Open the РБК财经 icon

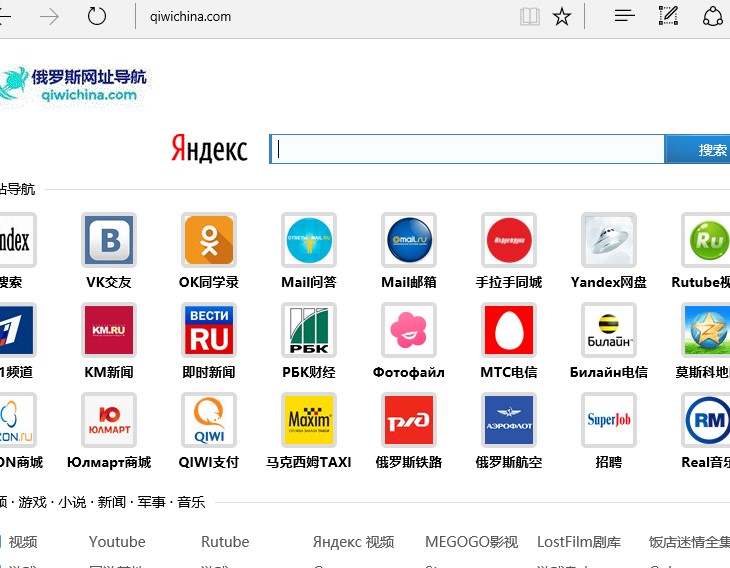309,330
